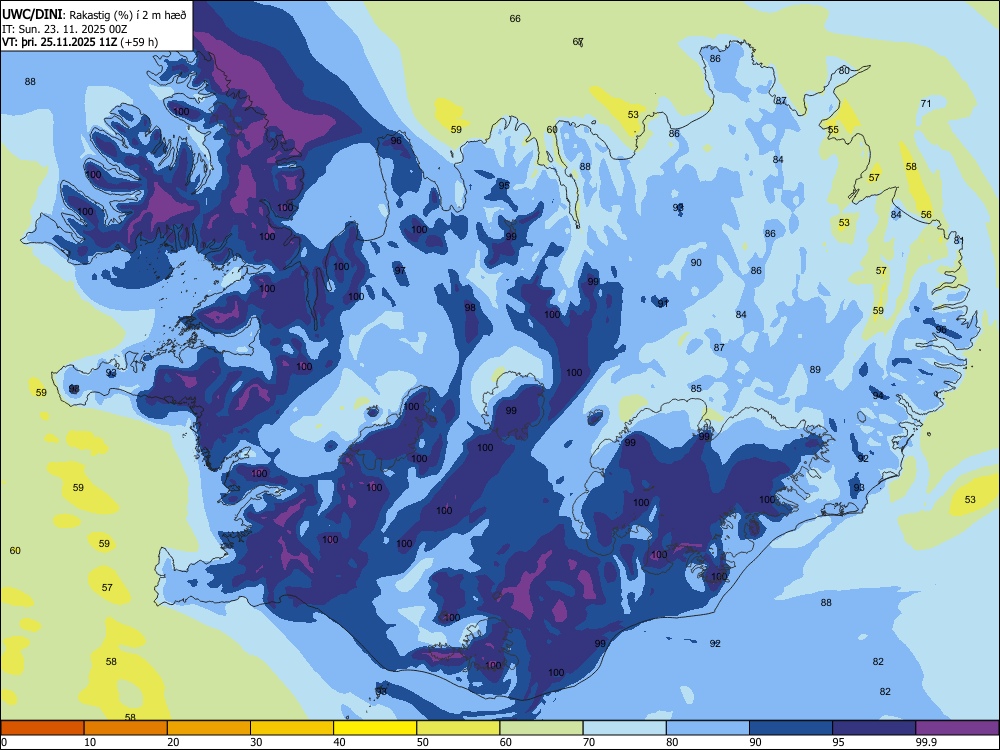Select the 'IT: Sun. 23. 11. 2025 00Z' line
Image resolution: width=1000 pixels, height=750 pixels.
(x=65, y=29)
